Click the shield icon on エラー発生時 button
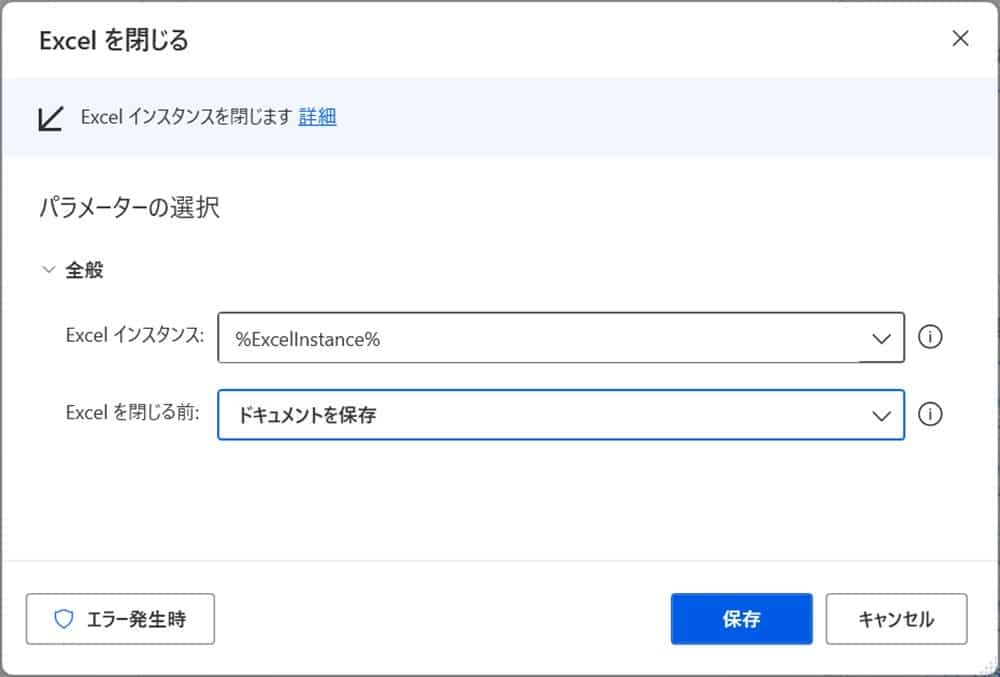Viewport: 1000px width, 677px height. [x=65, y=619]
